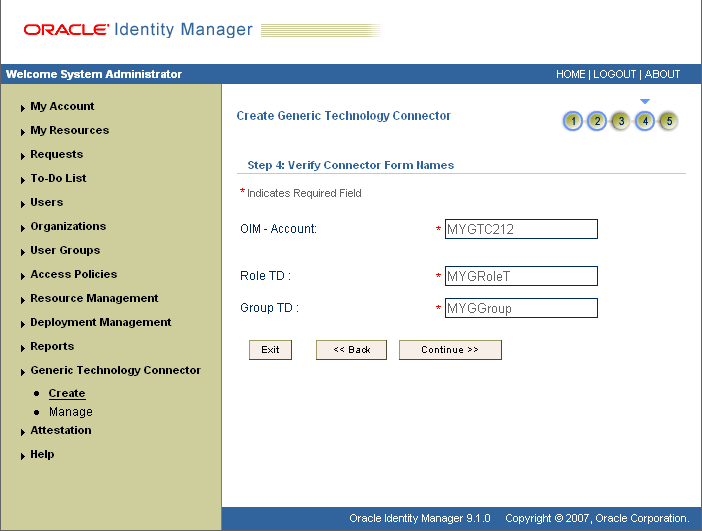Viewport: 702px width, 531px height.
Task: Click 'Oracle Identity Manager 9.1.0' footer text
Action: coord(420,518)
